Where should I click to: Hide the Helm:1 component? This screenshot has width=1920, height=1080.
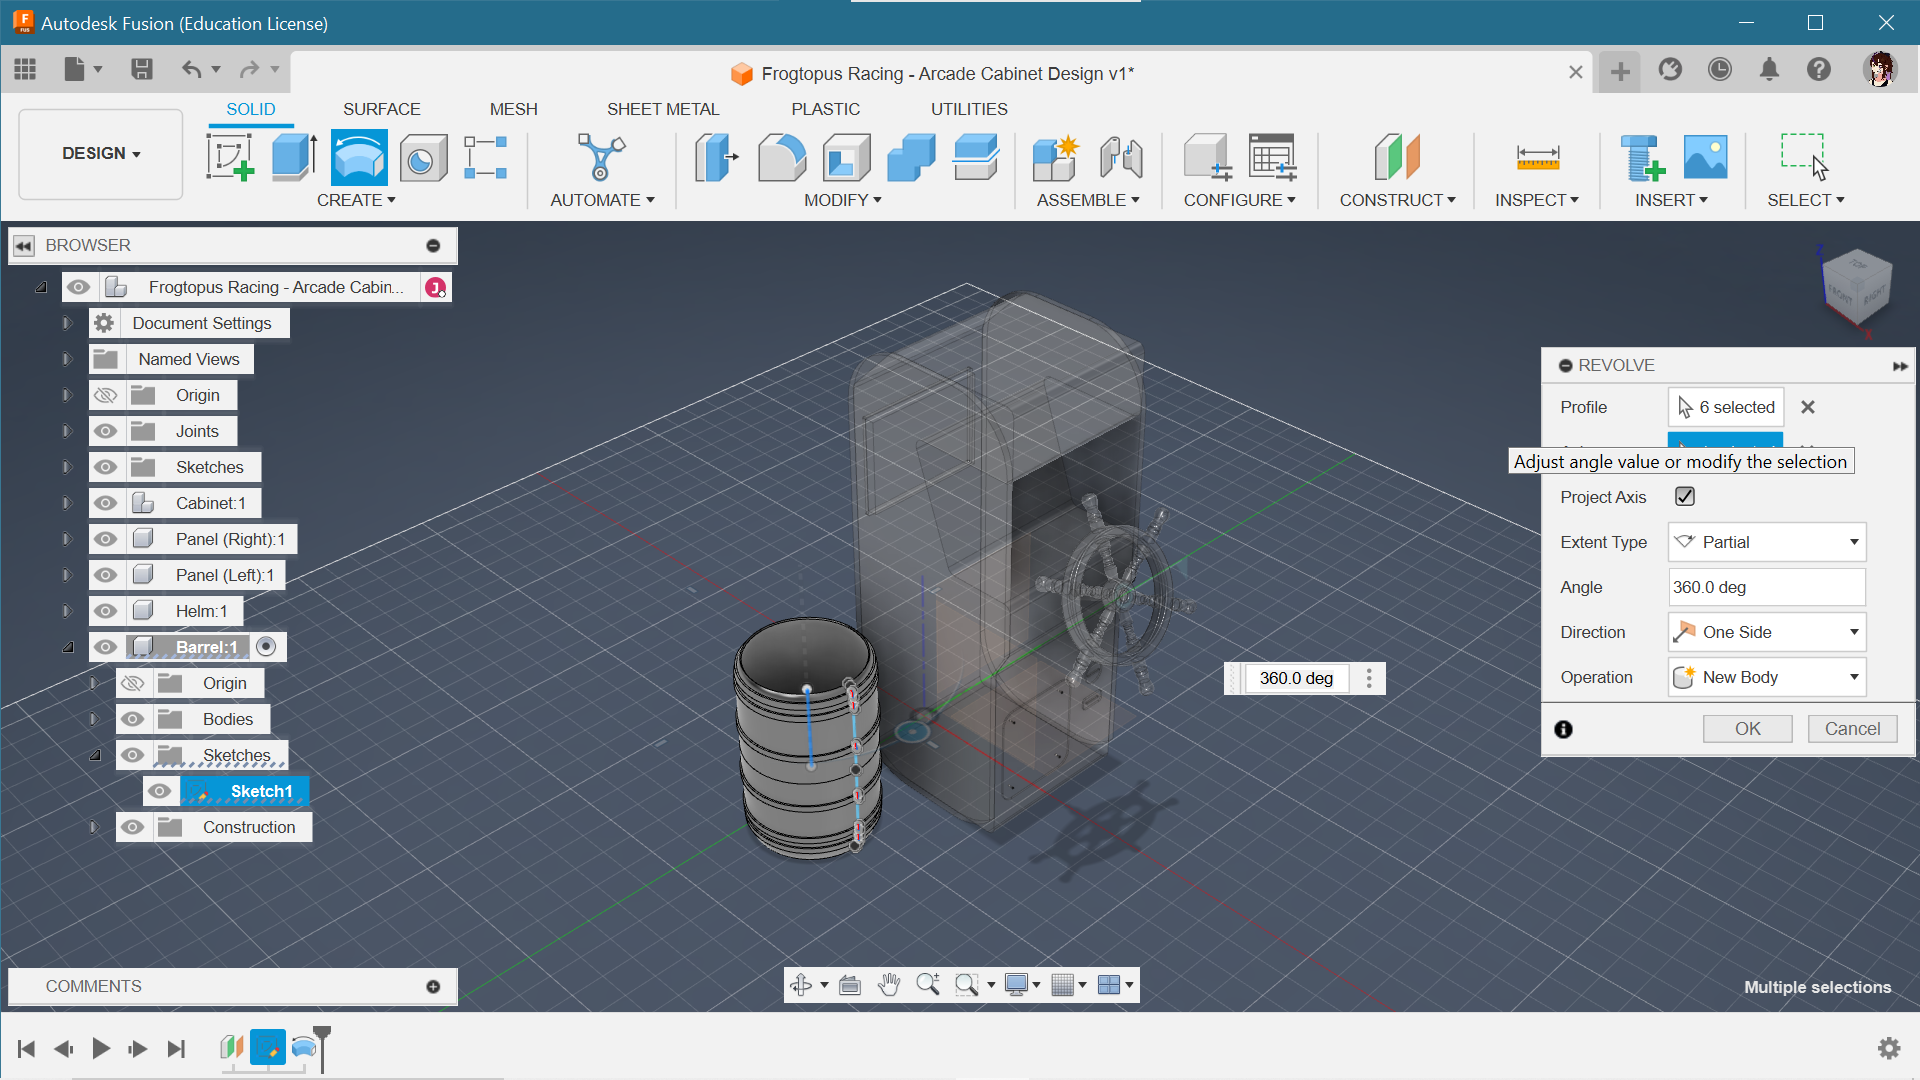(105, 611)
